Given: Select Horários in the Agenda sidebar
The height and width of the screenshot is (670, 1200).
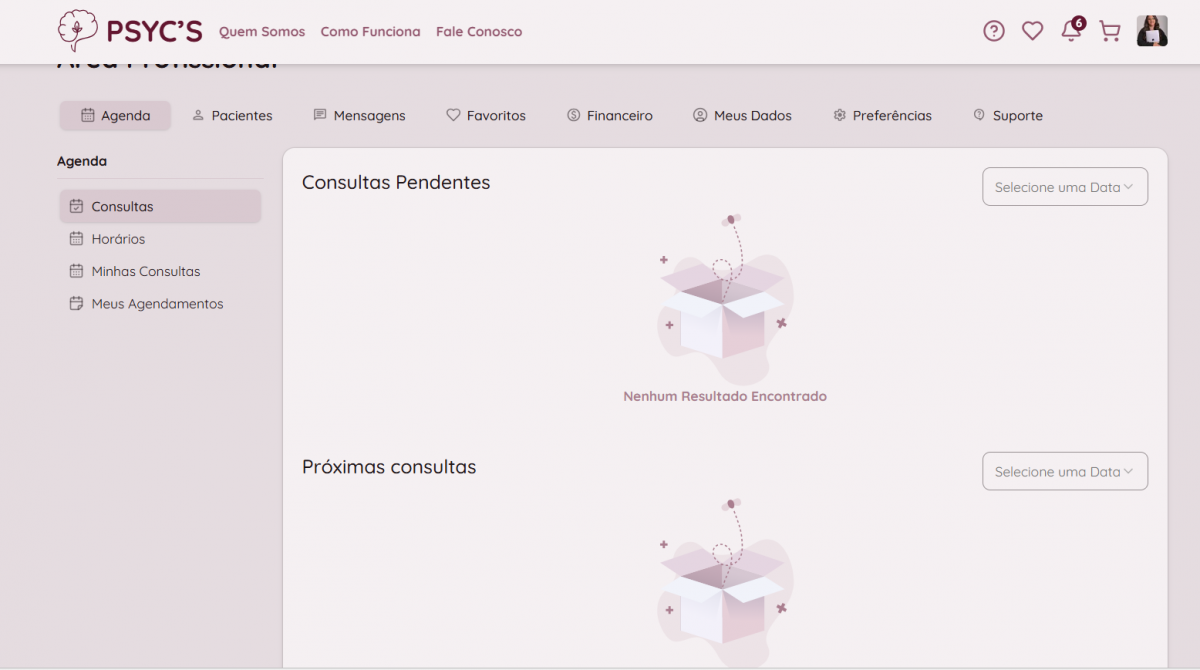Looking at the screenshot, I should pyautogui.click(x=118, y=239).
